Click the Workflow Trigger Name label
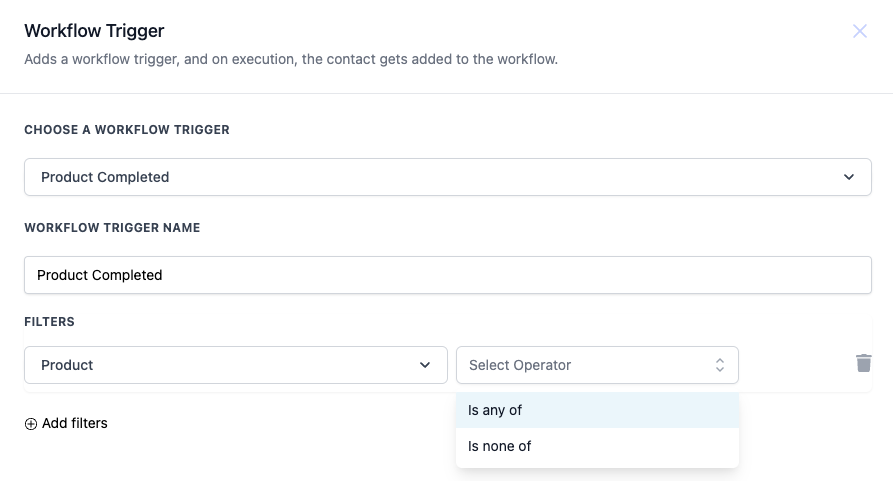Screen dimensions: 893x481 click(112, 228)
